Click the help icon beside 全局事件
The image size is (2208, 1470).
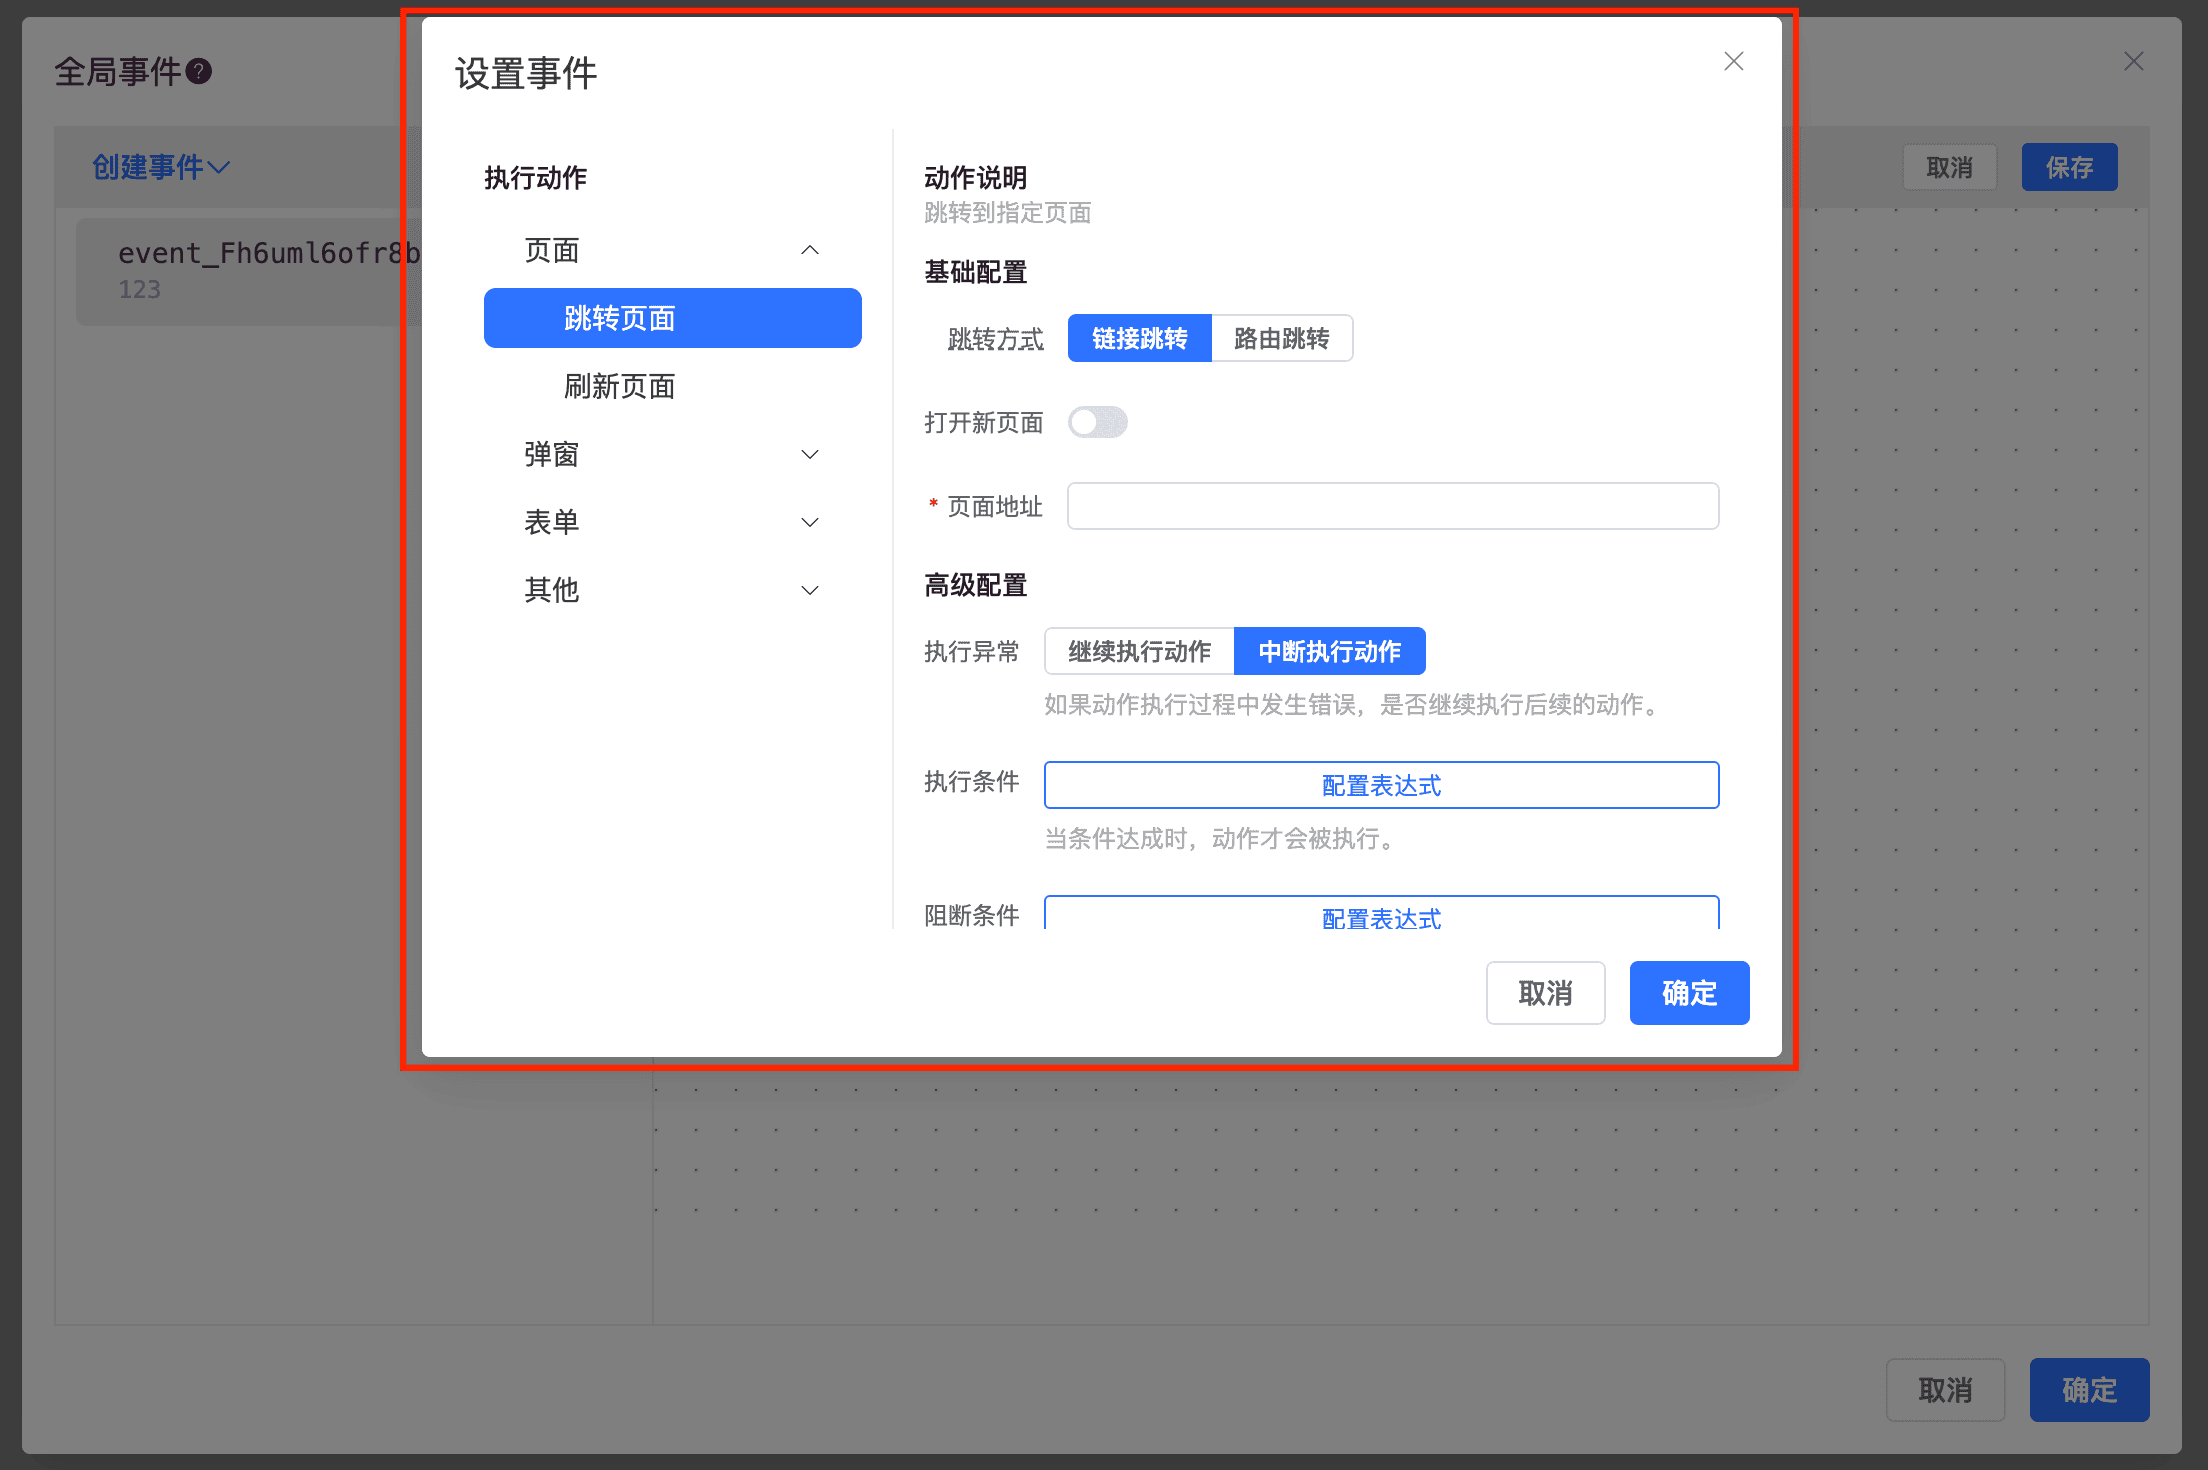[199, 72]
